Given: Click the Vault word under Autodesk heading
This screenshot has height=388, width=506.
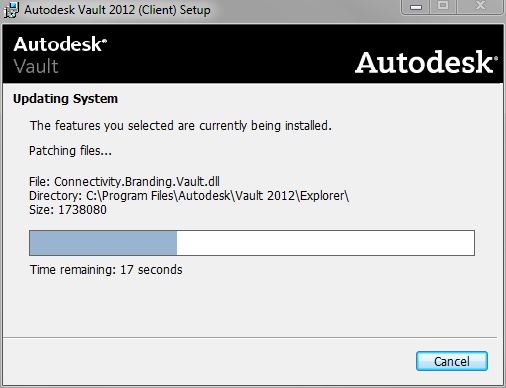Looking at the screenshot, I should 36,66.
